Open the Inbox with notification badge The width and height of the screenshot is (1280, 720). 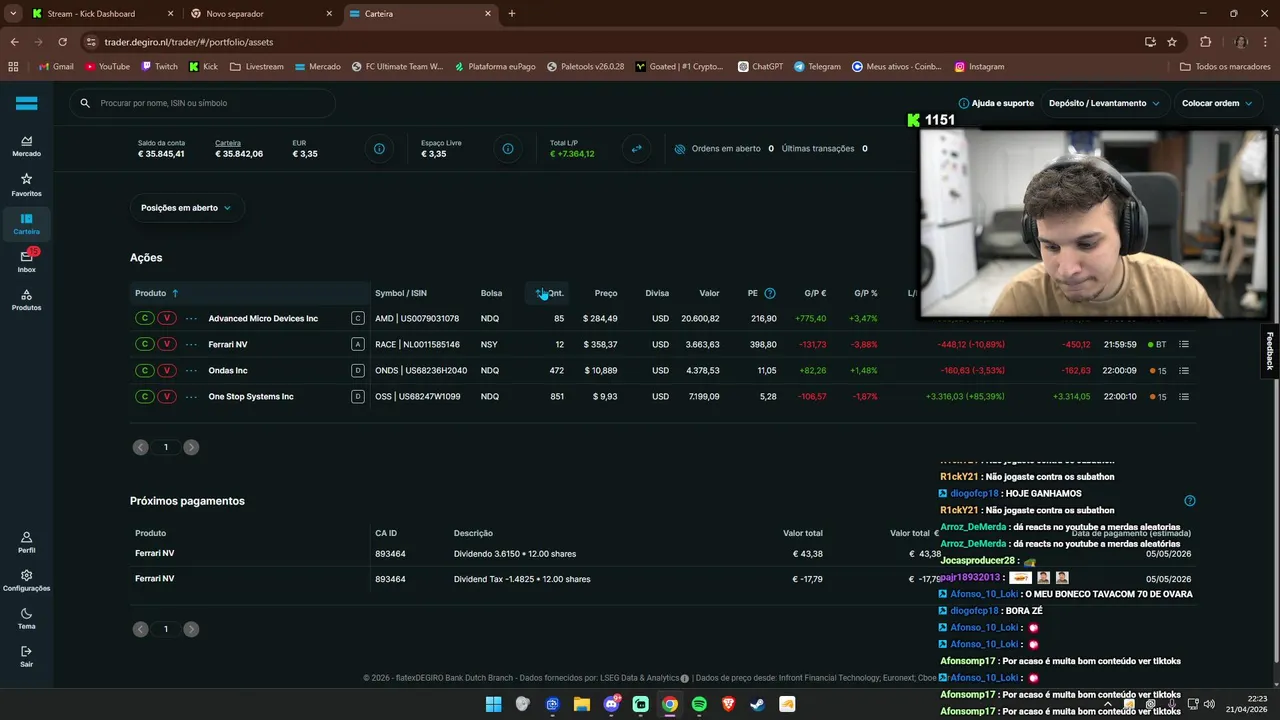tap(26, 261)
